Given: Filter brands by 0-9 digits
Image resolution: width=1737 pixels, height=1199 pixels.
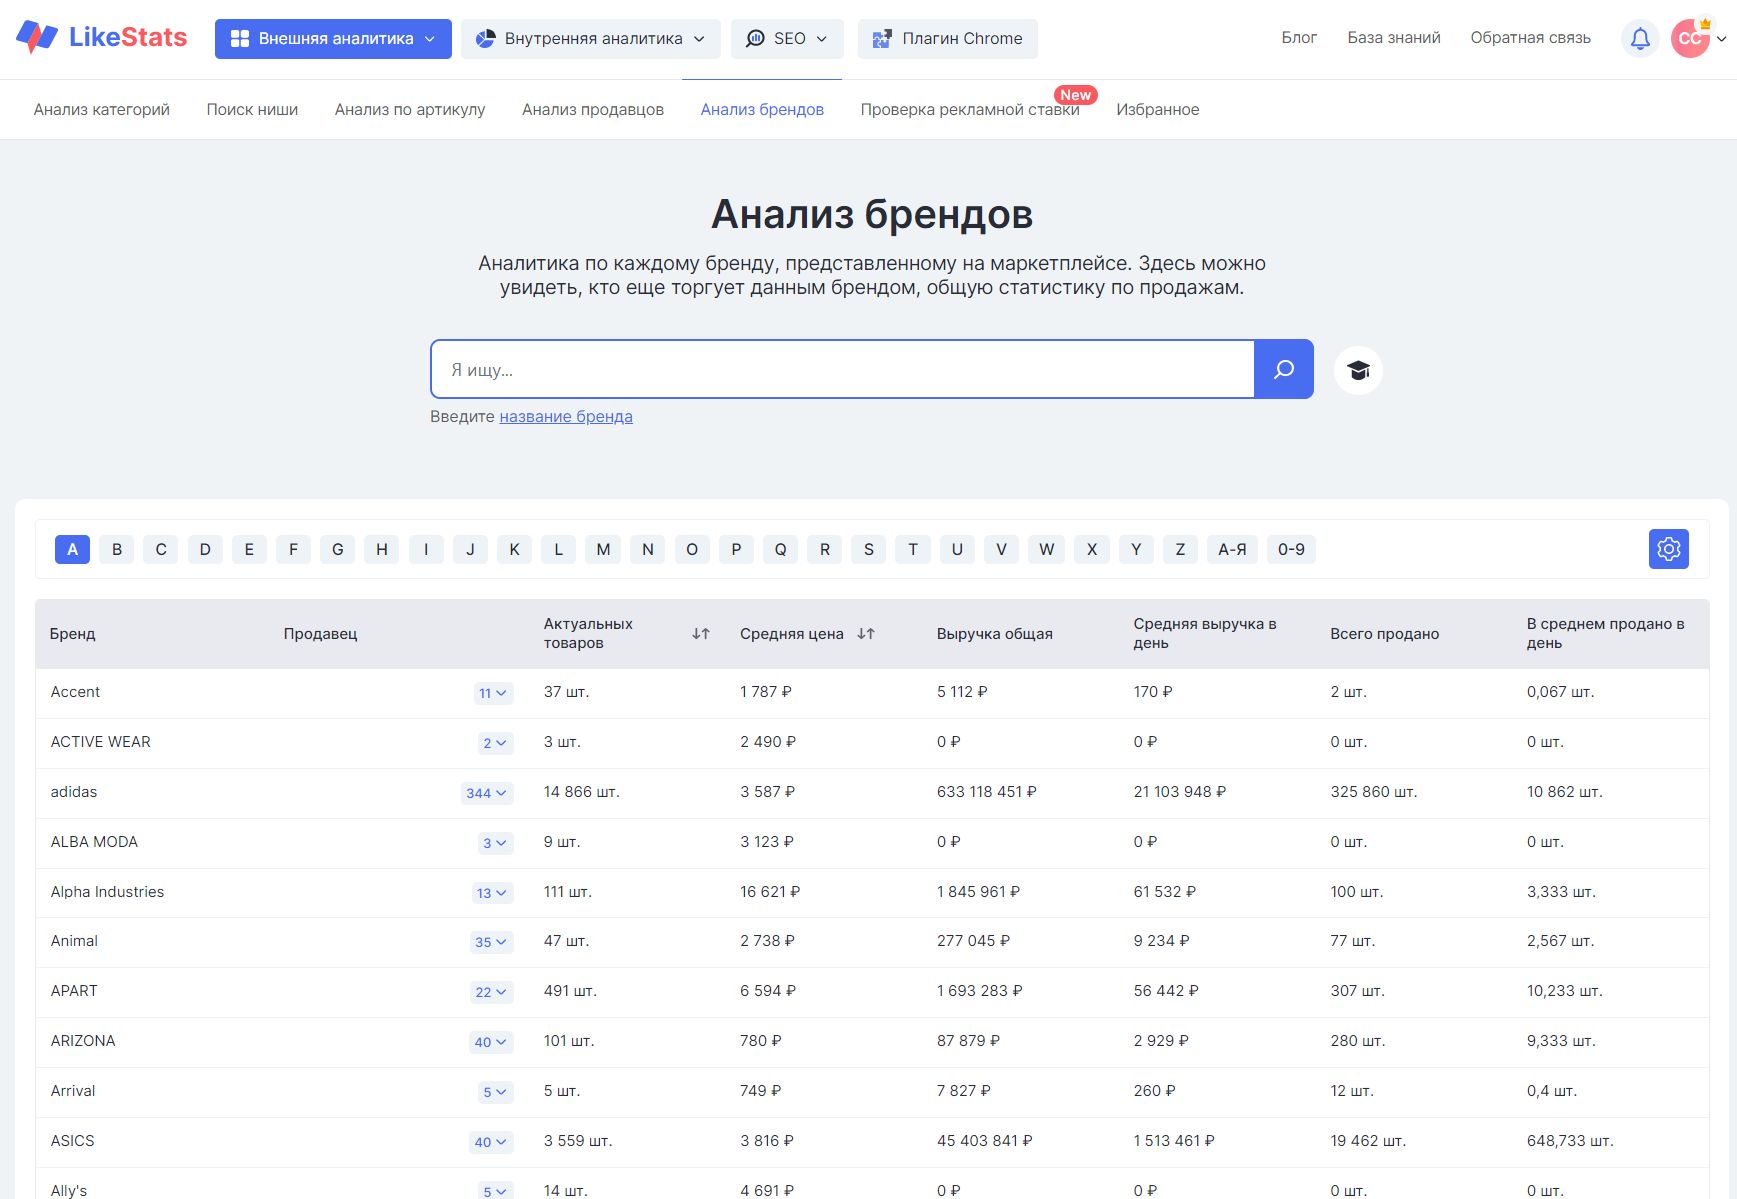Looking at the screenshot, I should tap(1290, 549).
